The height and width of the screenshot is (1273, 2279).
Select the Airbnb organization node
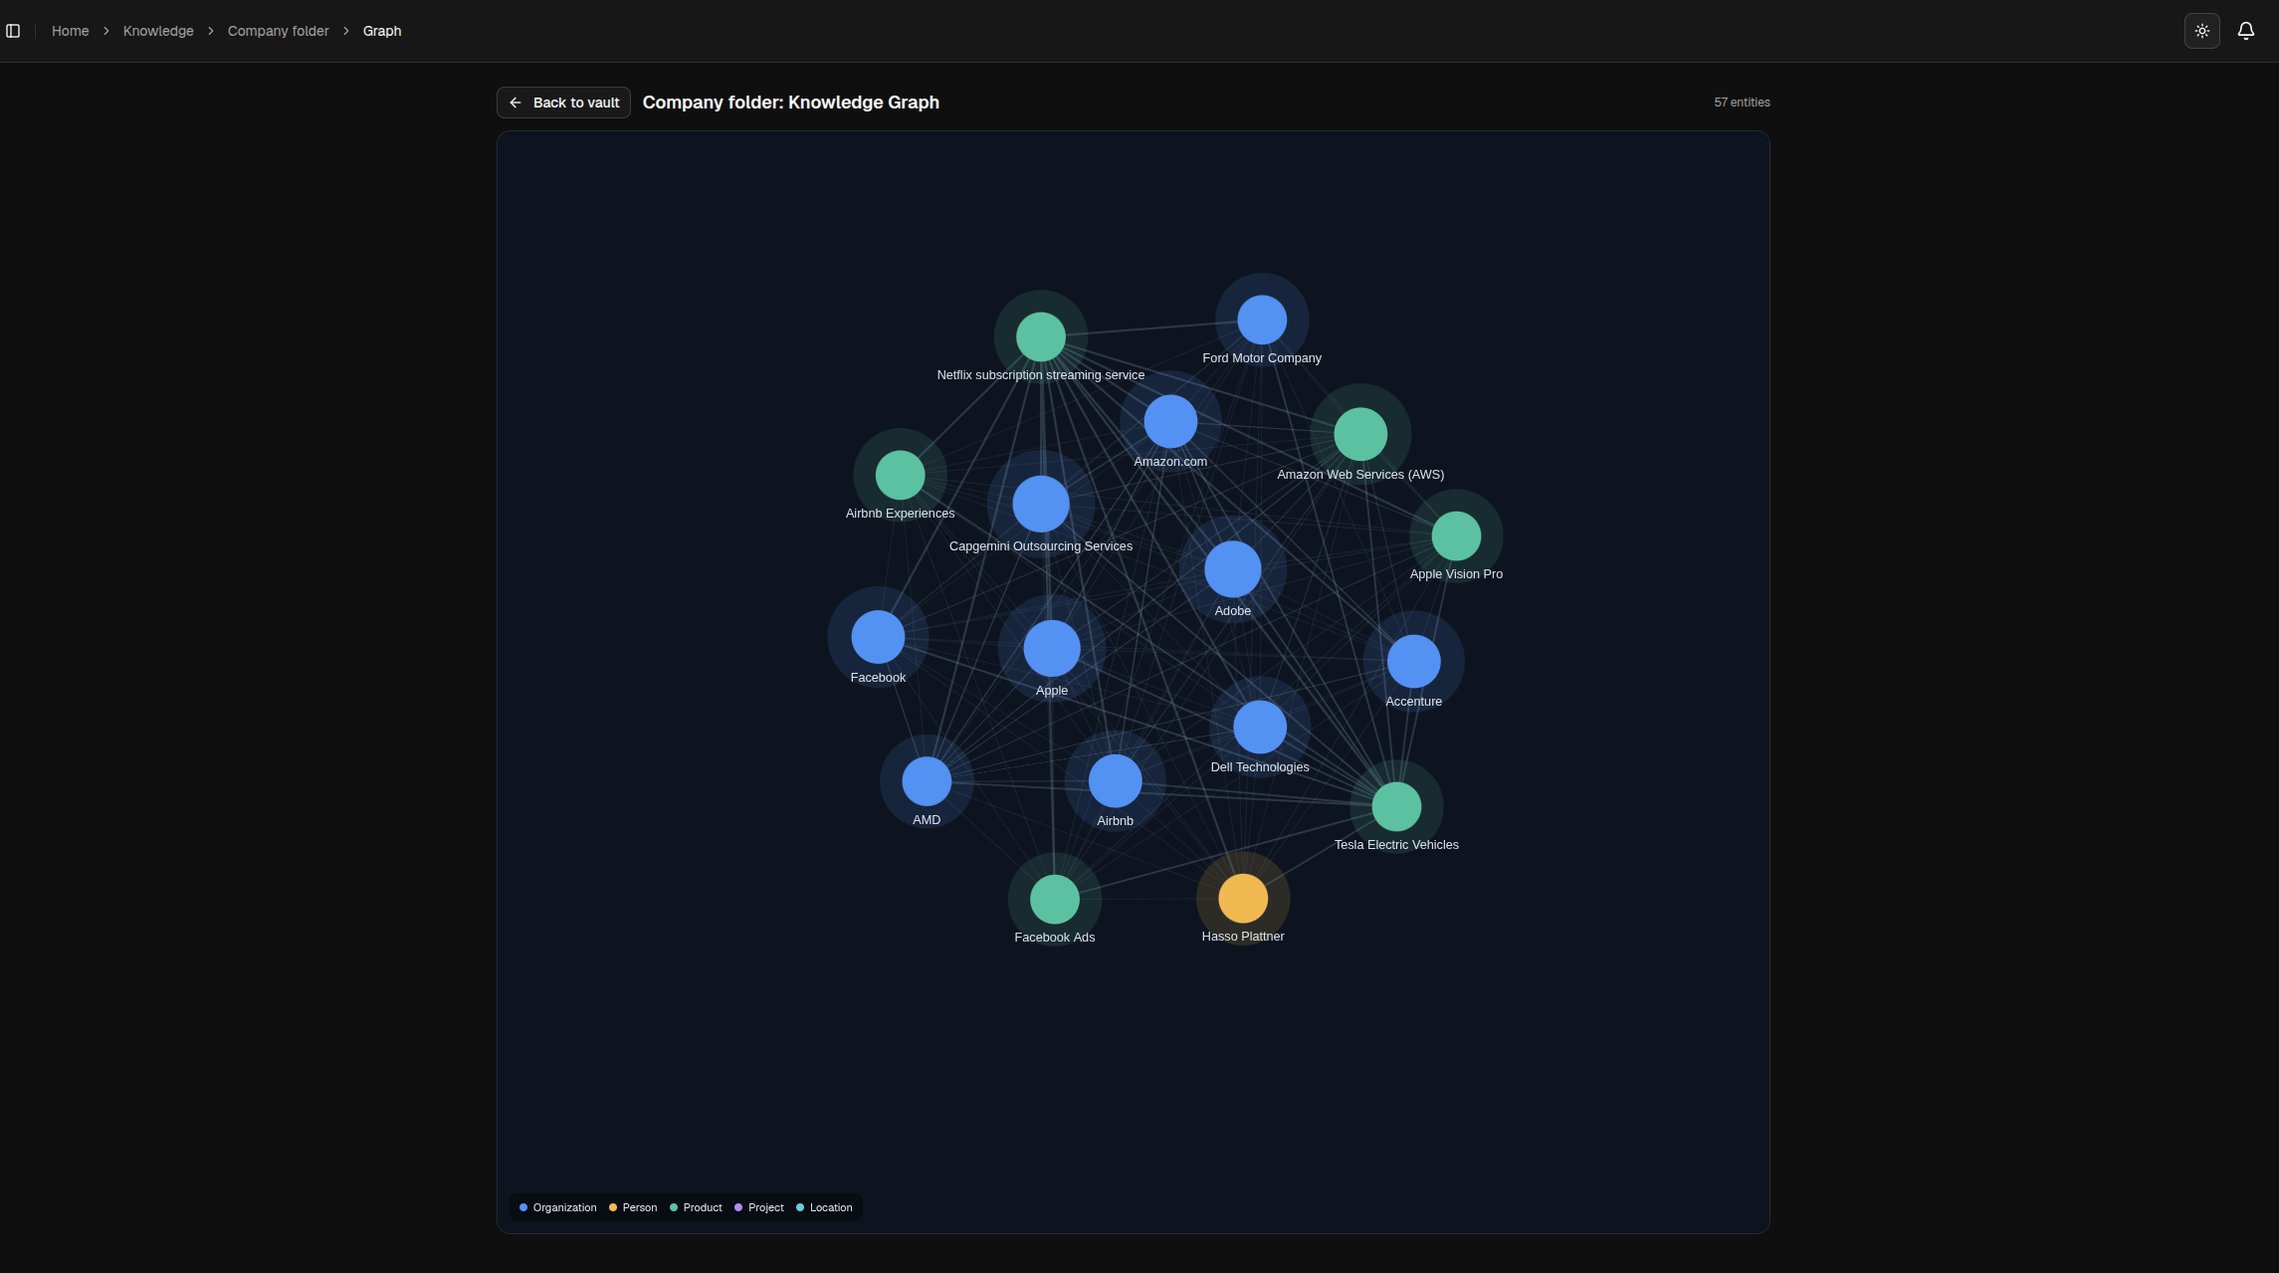[1114, 781]
